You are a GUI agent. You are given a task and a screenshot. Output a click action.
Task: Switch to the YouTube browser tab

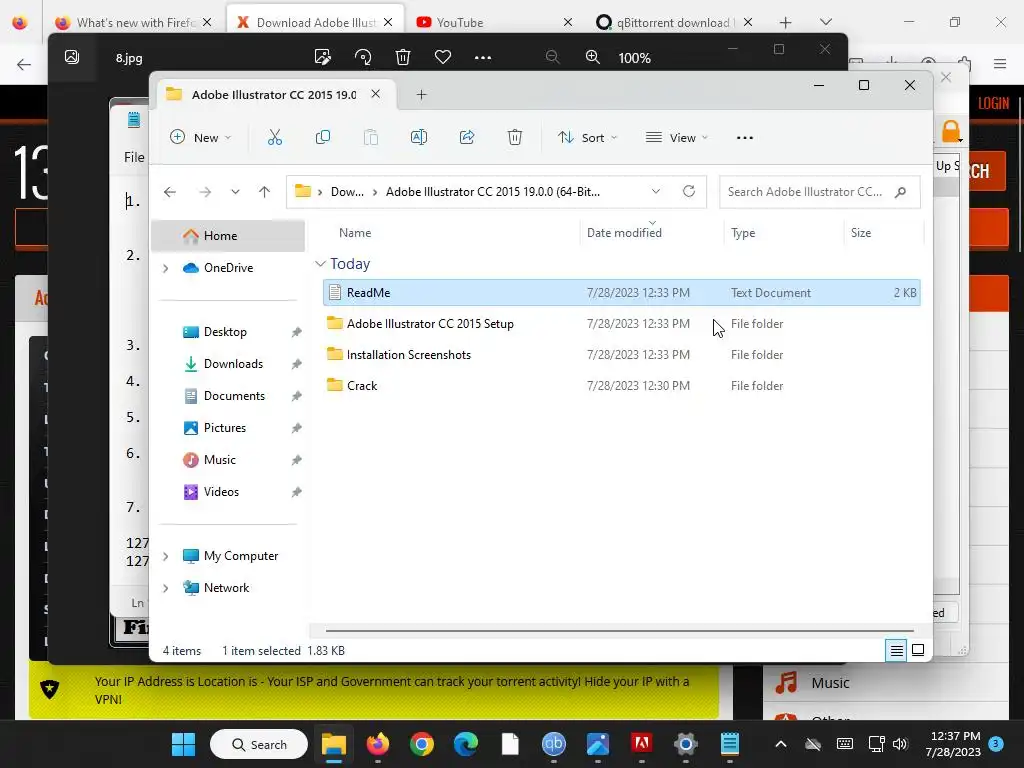coord(493,22)
